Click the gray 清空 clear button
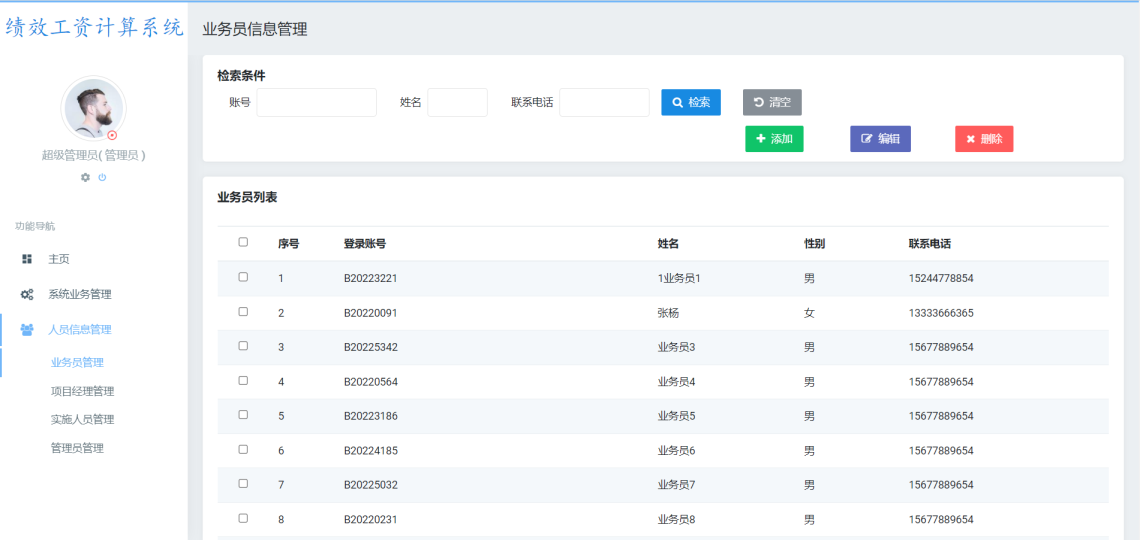This screenshot has width=1140, height=540. [772, 102]
